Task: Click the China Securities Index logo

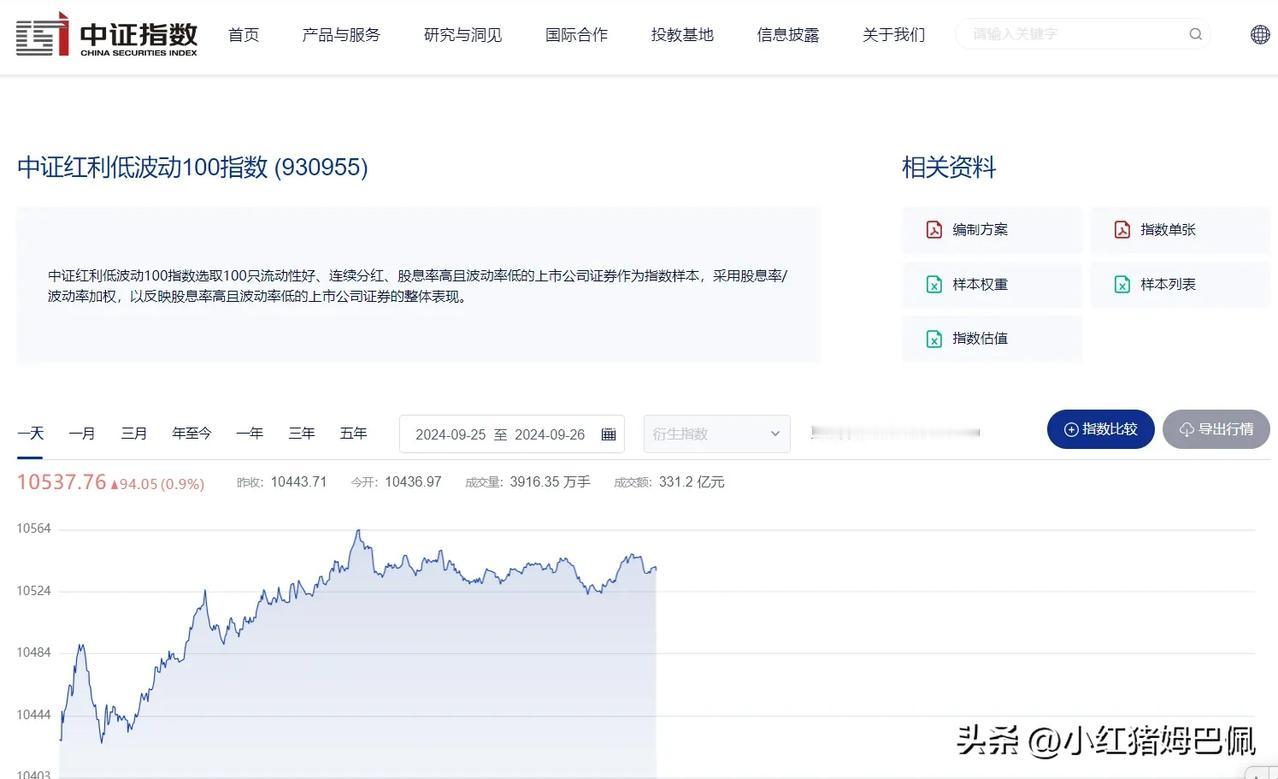Action: tap(107, 34)
